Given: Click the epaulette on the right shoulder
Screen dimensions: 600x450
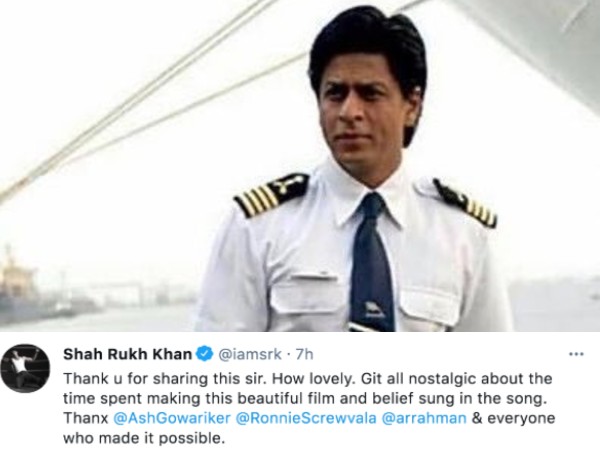Looking at the screenshot, I should click(x=465, y=202).
